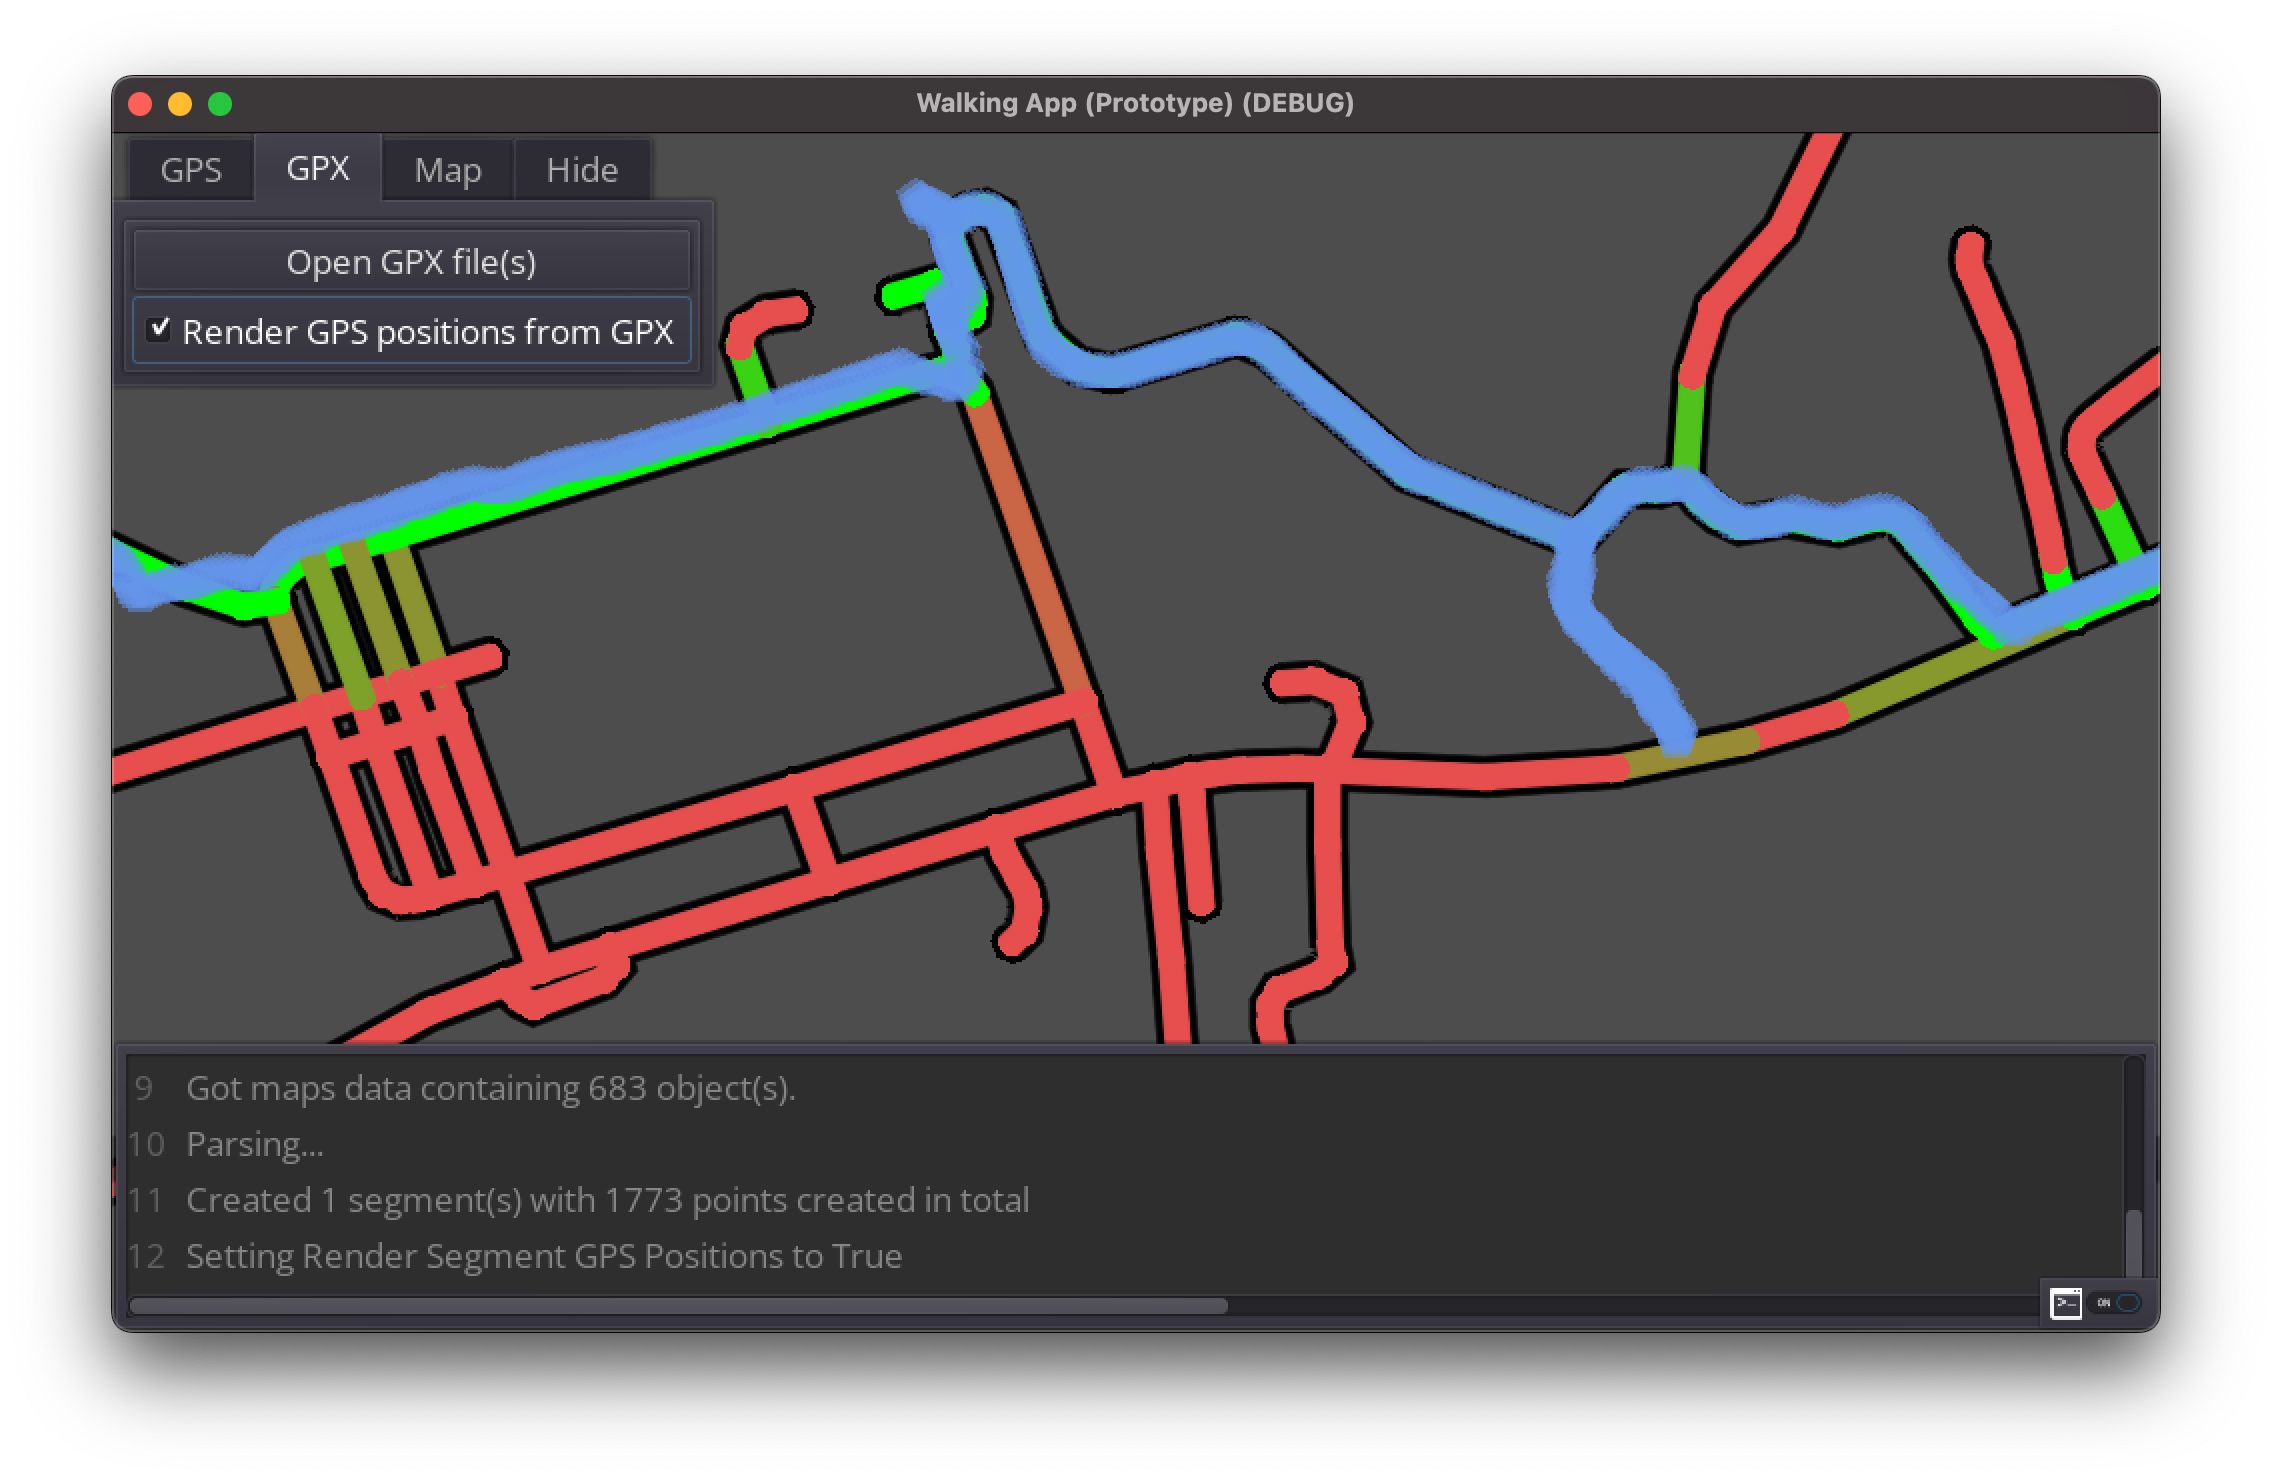2272x1480 pixels.
Task: Click the console terminal icon
Action: pyautogui.click(x=2065, y=1303)
